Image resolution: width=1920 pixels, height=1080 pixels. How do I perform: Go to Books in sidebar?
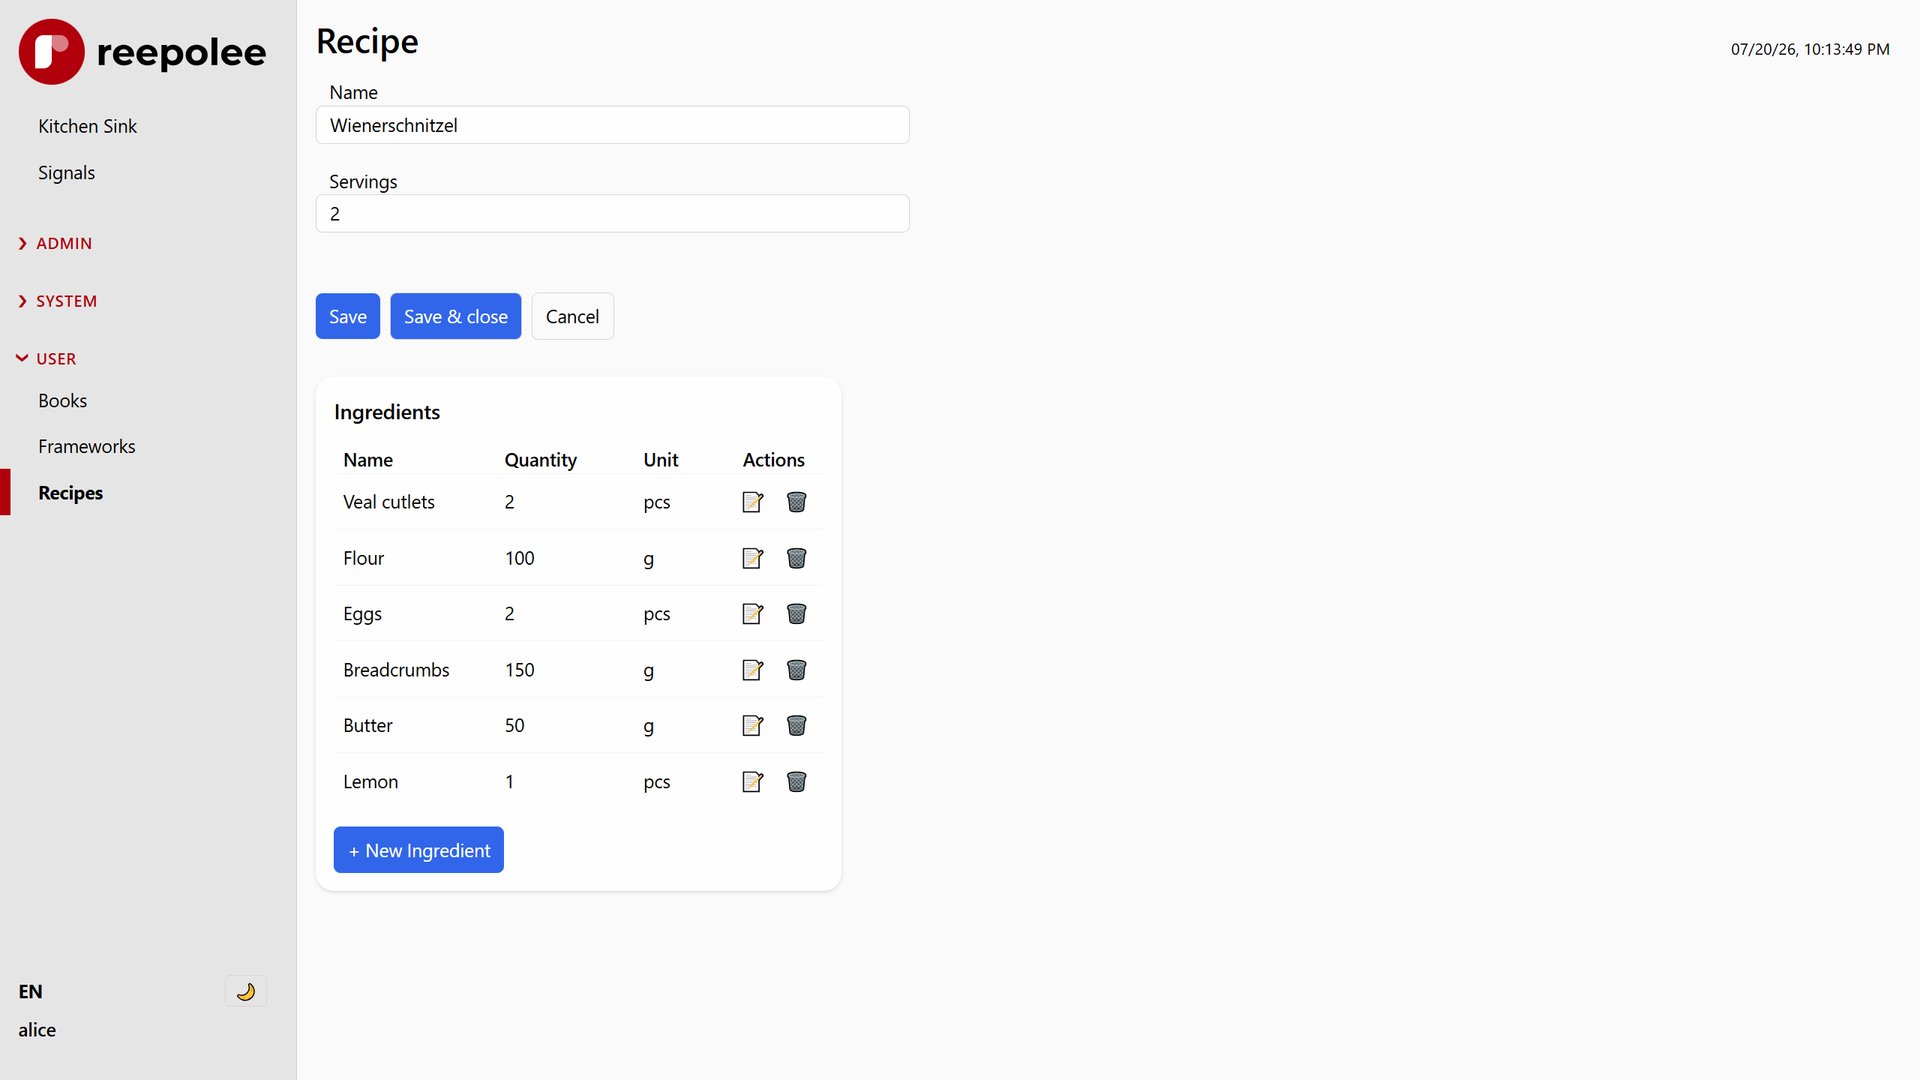(x=63, y=401)
